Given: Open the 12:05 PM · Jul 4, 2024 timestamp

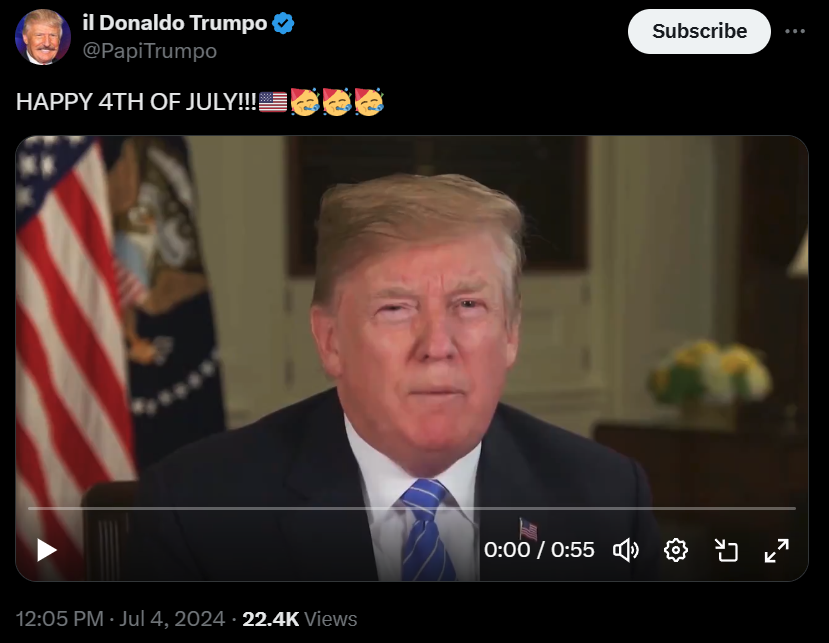Looking at the screenshot, I should [x=121, y=619].
